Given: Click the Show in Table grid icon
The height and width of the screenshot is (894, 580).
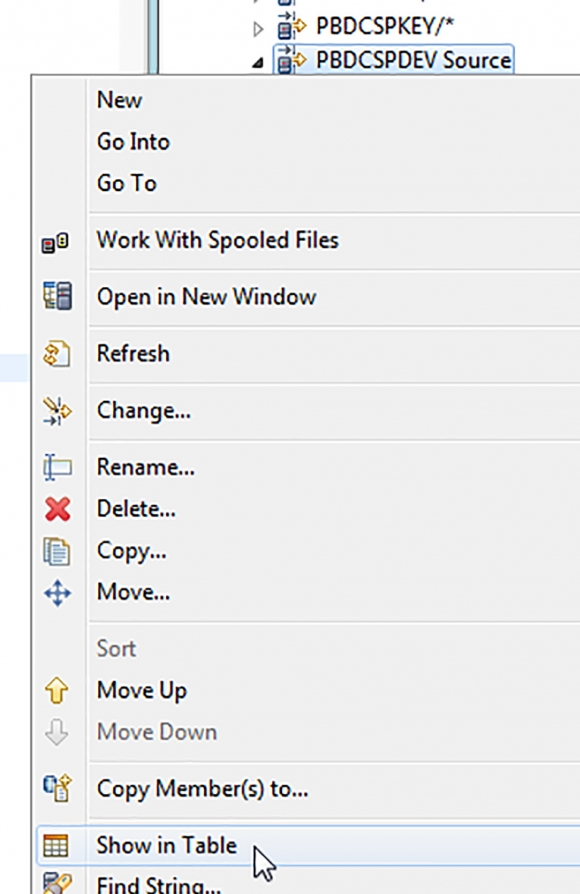Looking at the screenshot, I should [56, 846].
